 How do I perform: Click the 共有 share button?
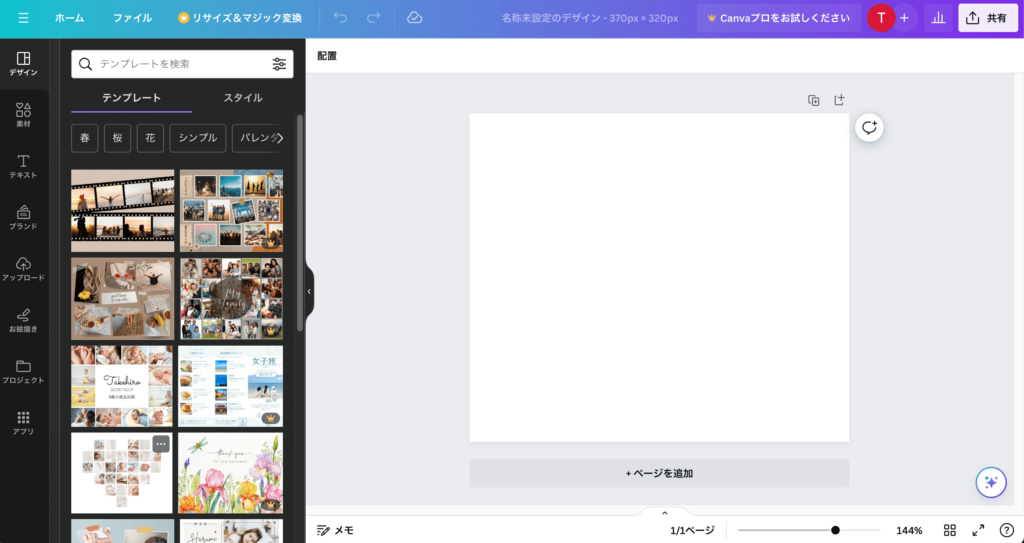pyautogui.click(x=988, y=18)
